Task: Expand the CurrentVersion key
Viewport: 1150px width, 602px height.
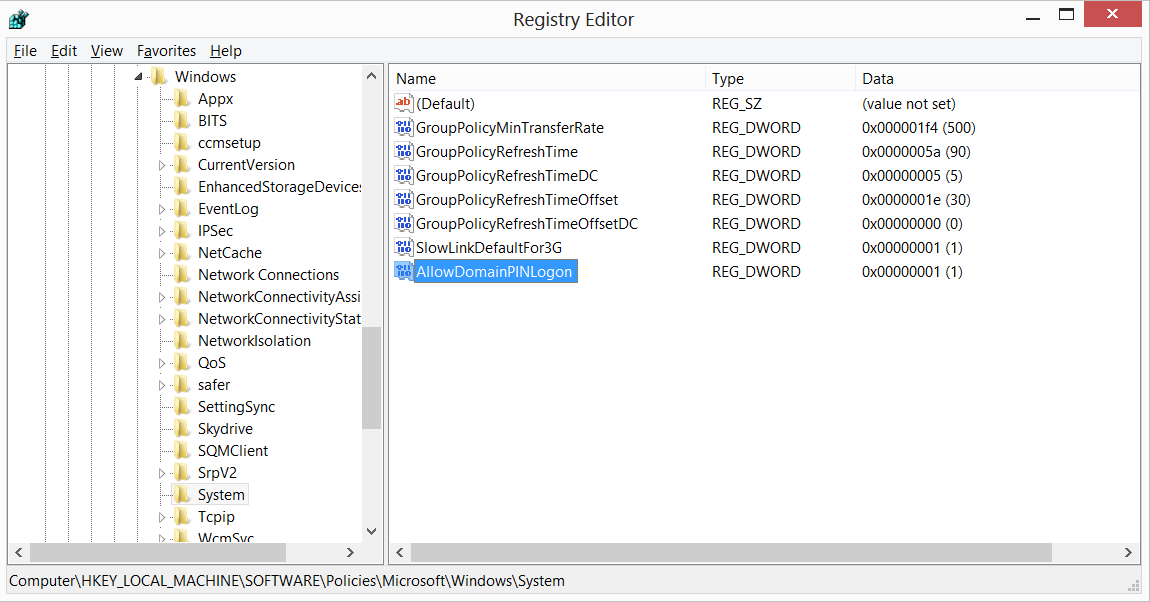Action: [162, 165]
